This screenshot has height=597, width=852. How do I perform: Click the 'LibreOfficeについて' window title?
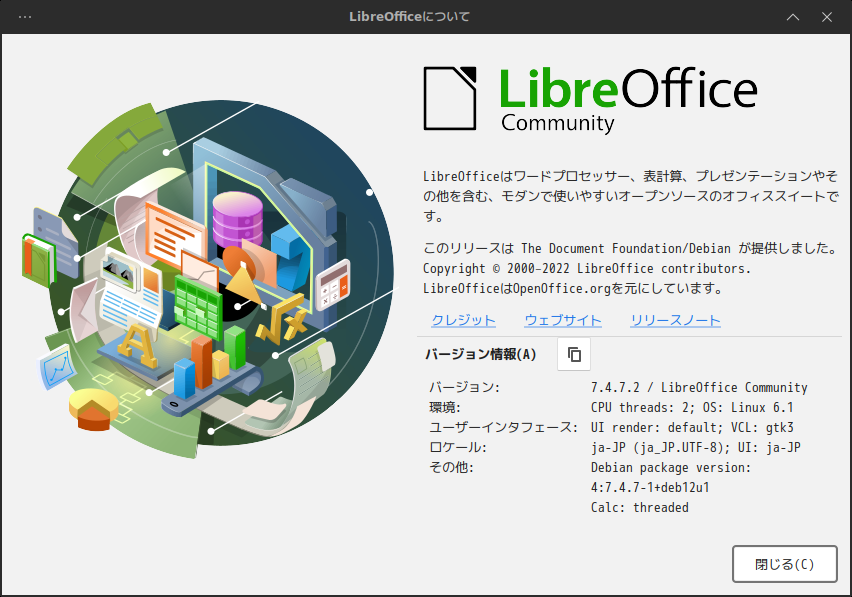tap(410, 17)
